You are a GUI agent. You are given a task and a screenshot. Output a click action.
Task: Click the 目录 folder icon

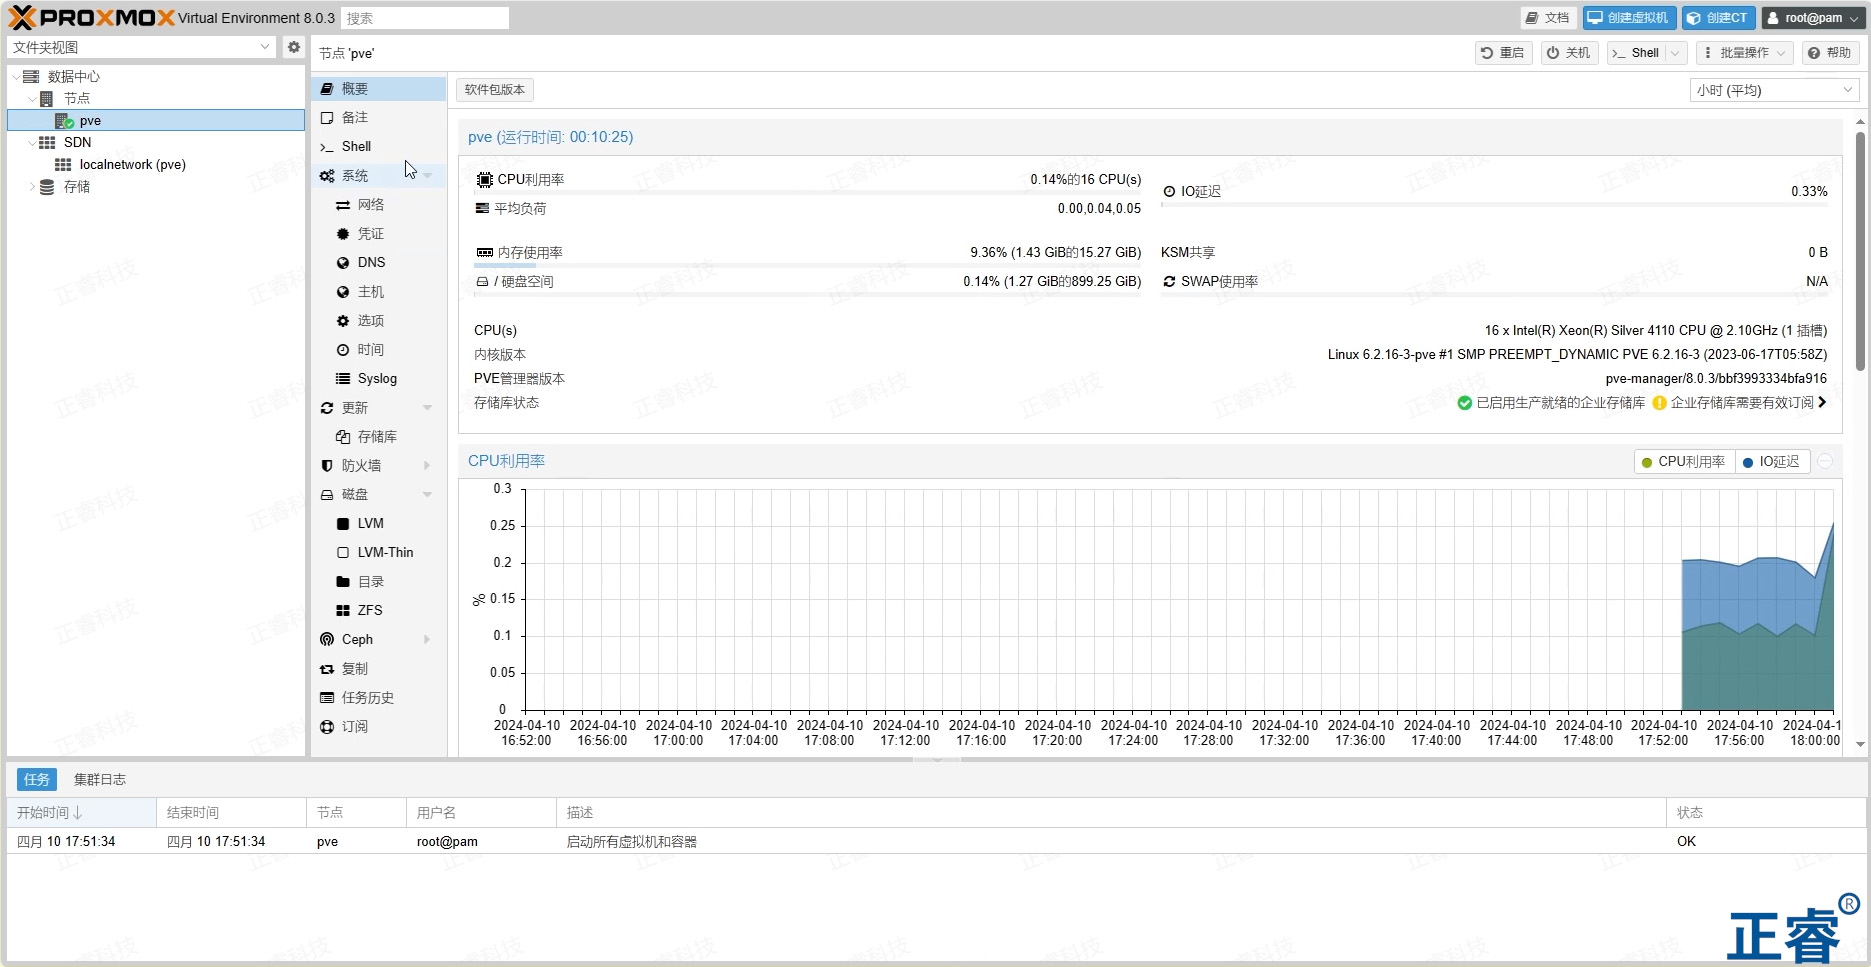pyautogui.click(x=343, y=582)
